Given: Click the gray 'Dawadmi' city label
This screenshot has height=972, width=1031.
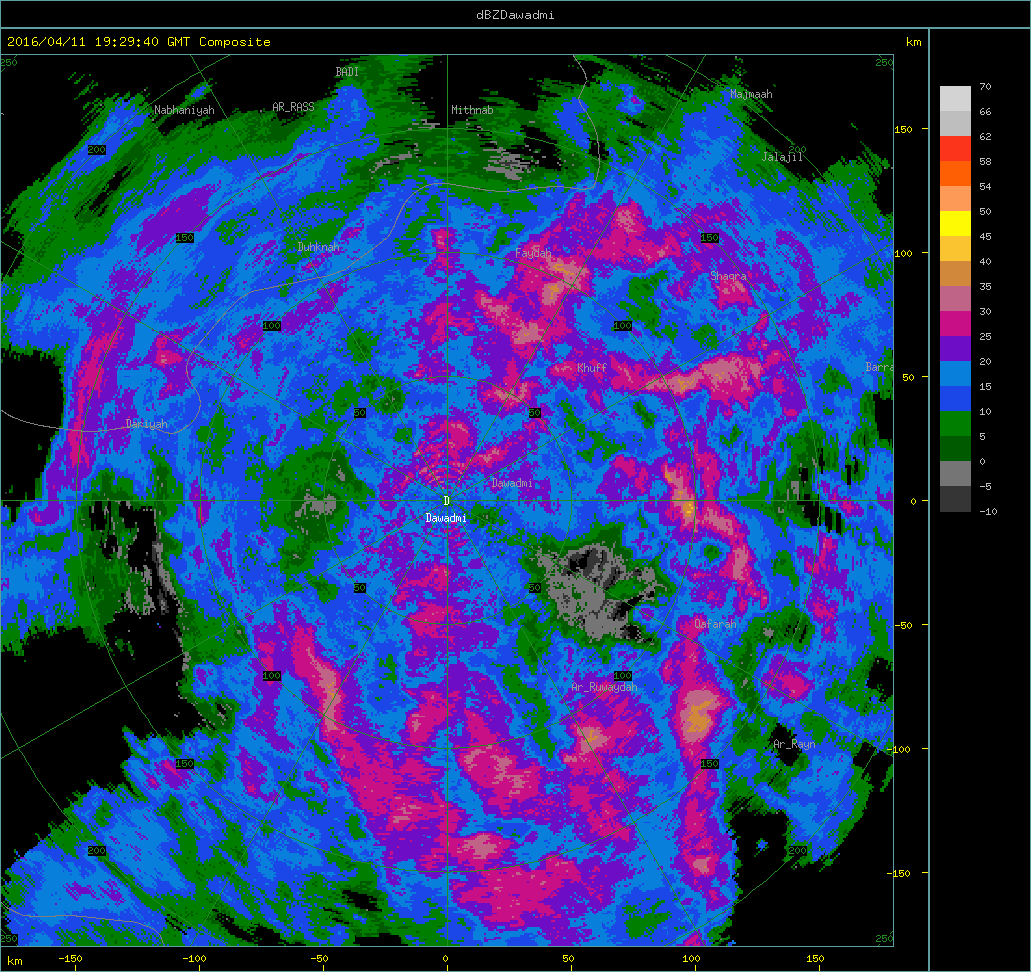Looking at the screenshot, I should coord(512,483).
